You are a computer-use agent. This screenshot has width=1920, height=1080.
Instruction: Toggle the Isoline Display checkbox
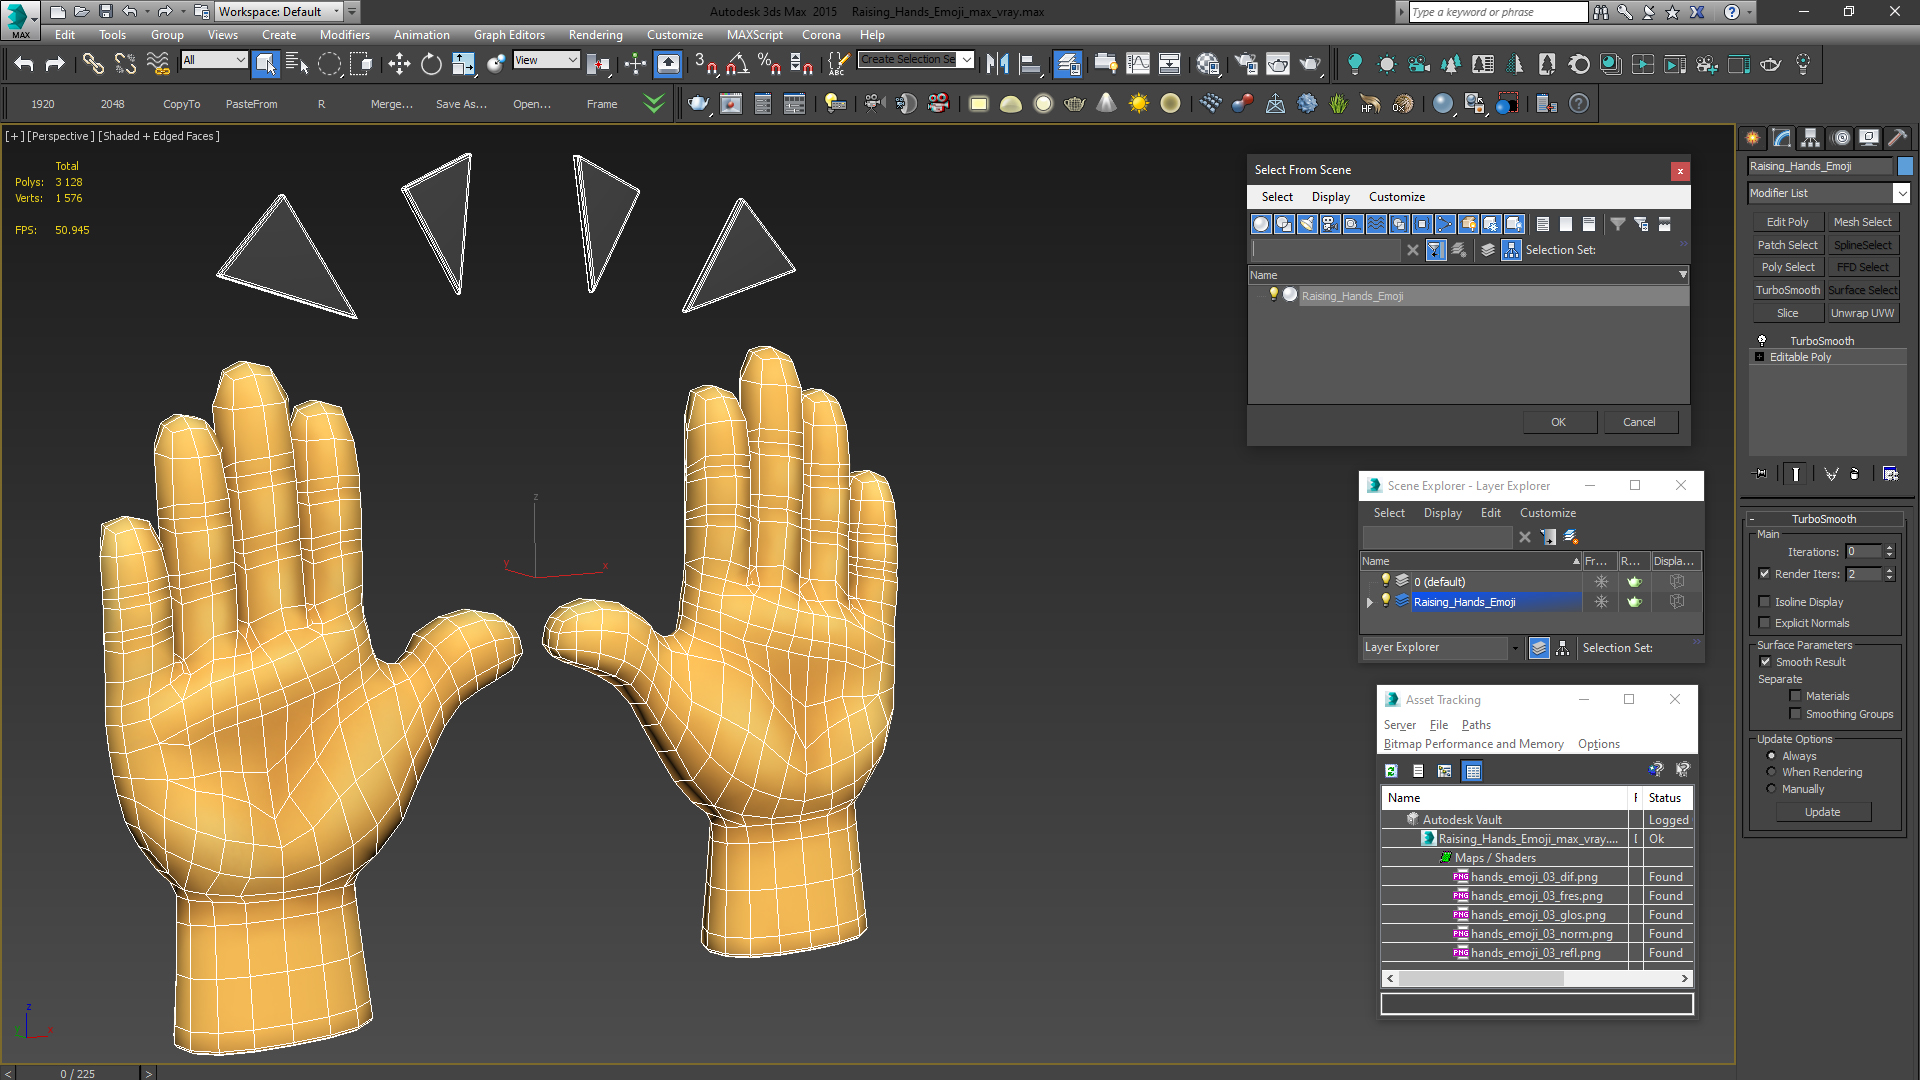(1765, 602)
